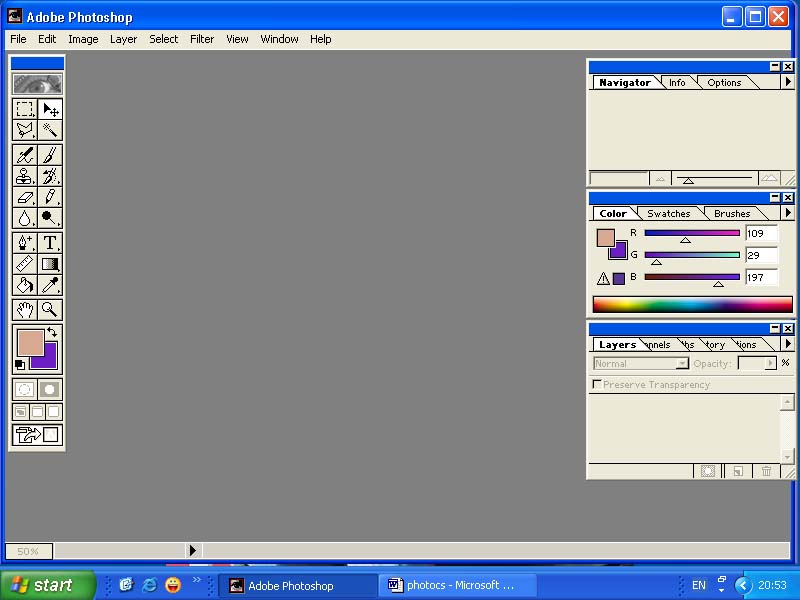Viewport: 800px width, 600px height.
Task: Click Jump to ImageReady button
Action: click(37, 435)
